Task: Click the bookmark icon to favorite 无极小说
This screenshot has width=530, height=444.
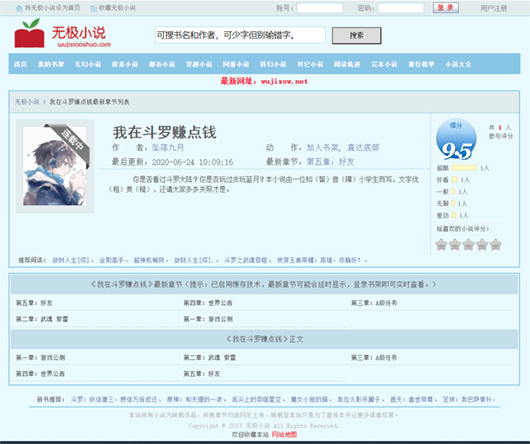Action: pos(94,8)
